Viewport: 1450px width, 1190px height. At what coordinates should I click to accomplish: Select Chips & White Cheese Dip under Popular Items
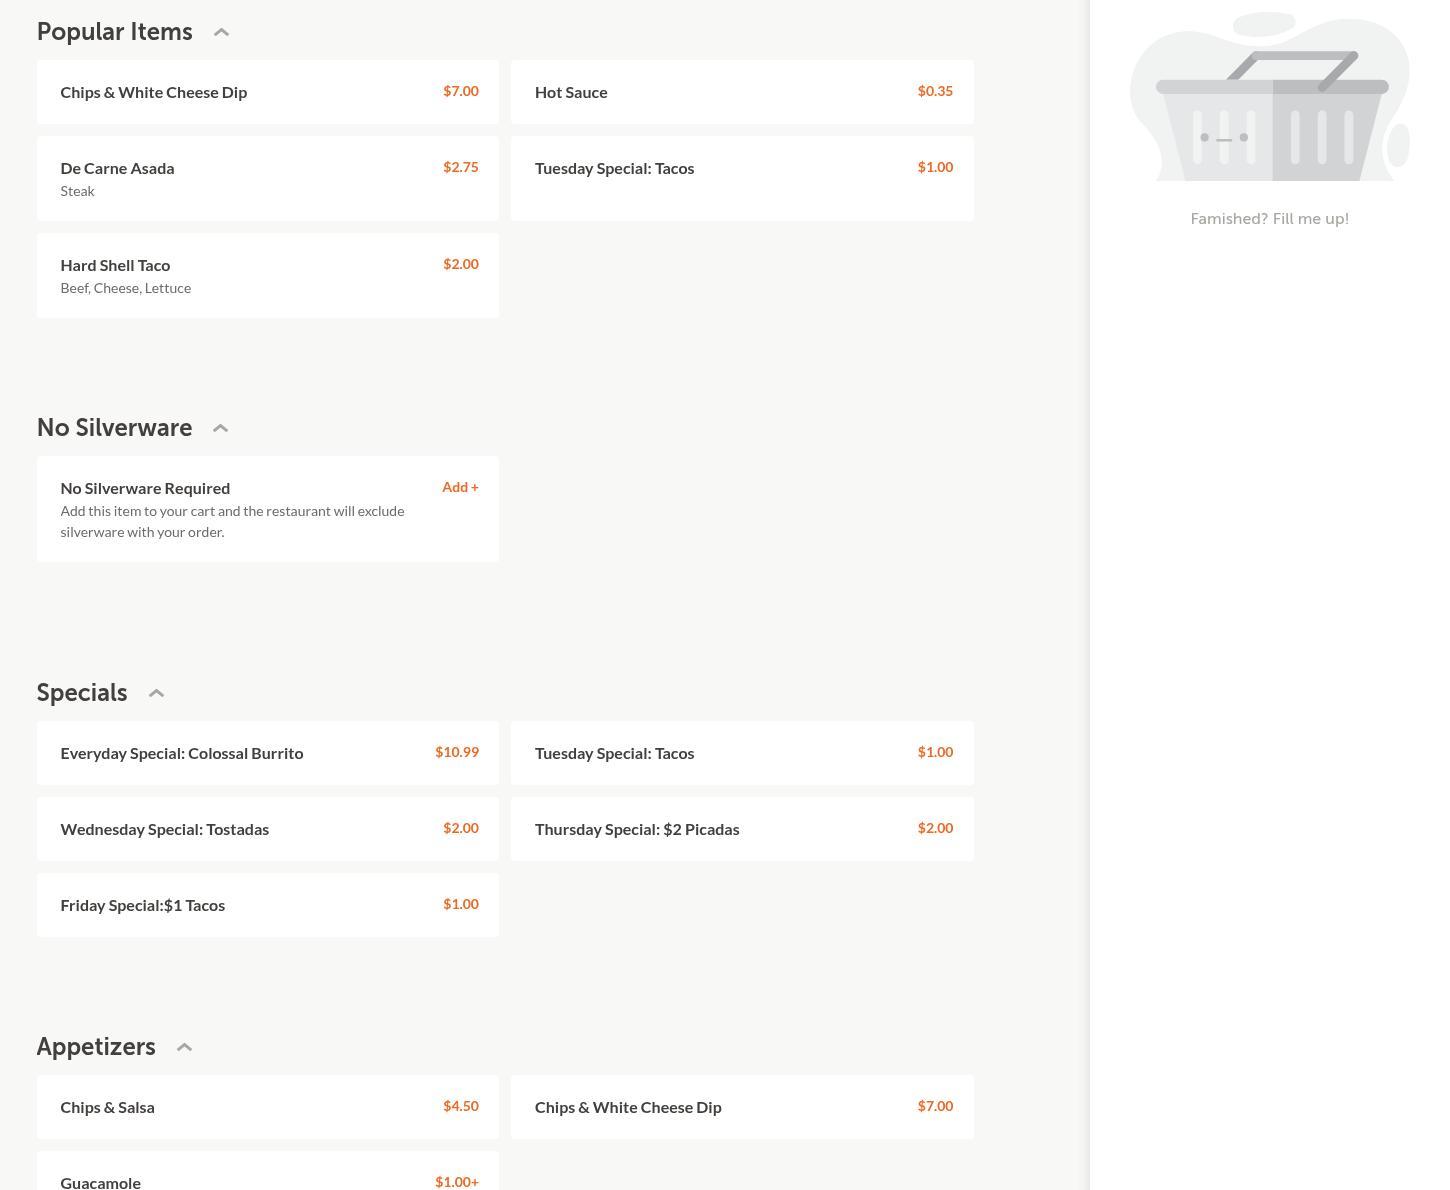[x=268, y=92]
